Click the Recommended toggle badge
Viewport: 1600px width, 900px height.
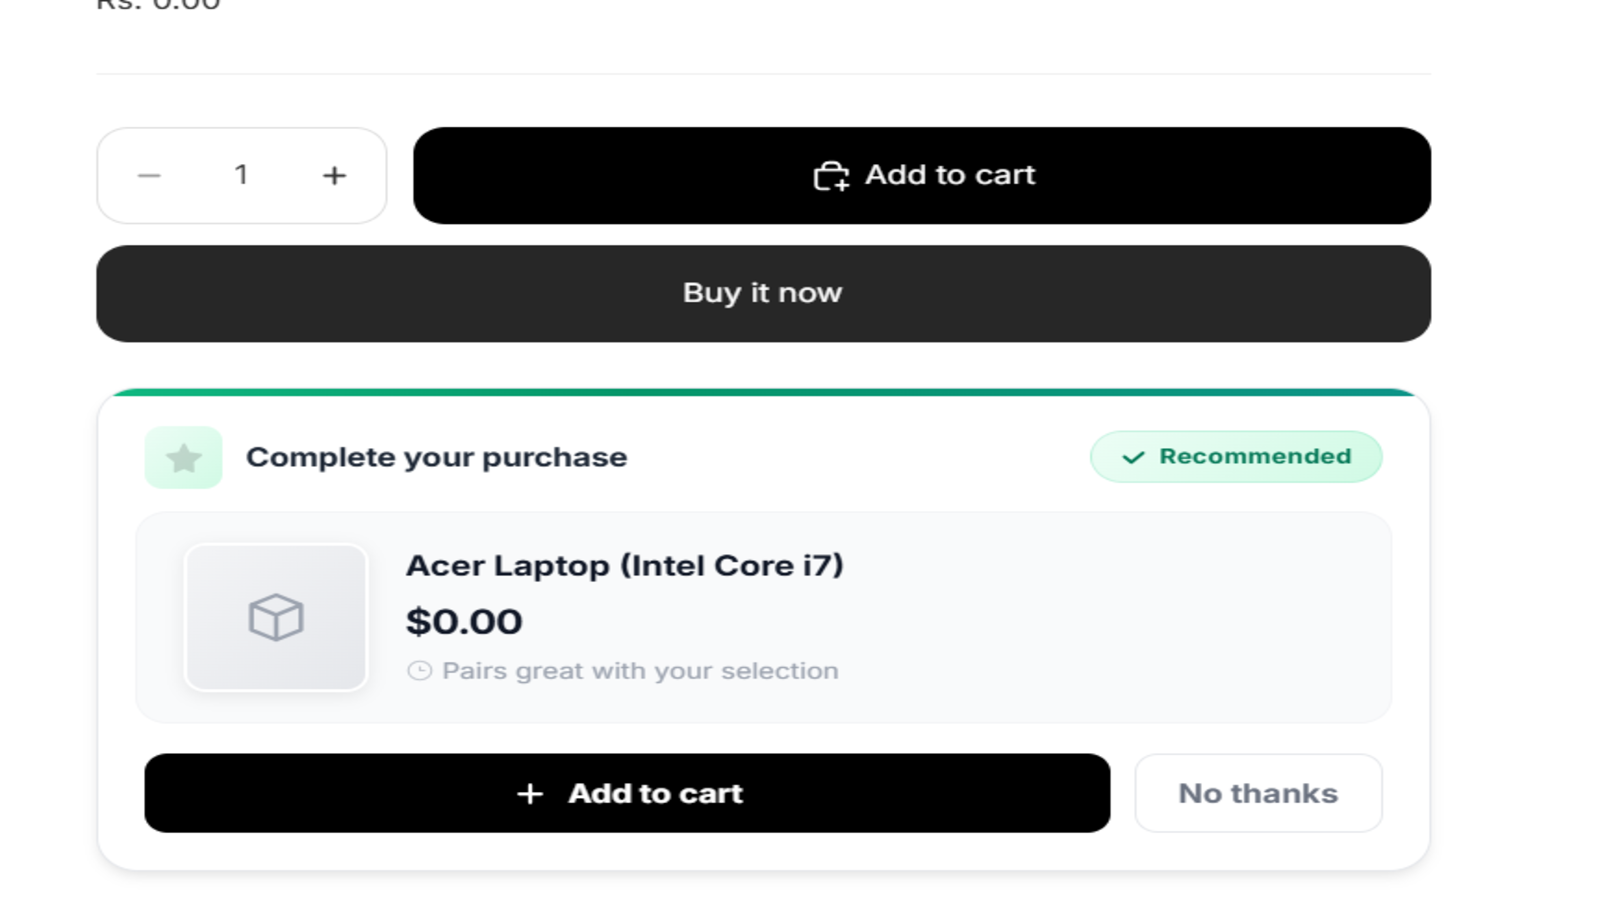1236,457
